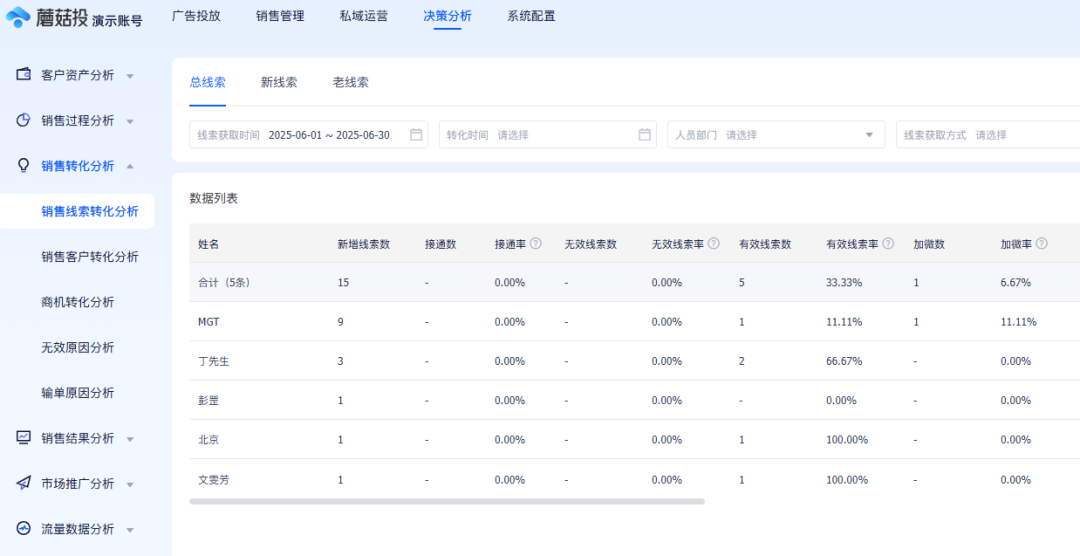The image size is (1080, 556).
Task: Open the 广告投放 top menu
Action: pos(196,16)
